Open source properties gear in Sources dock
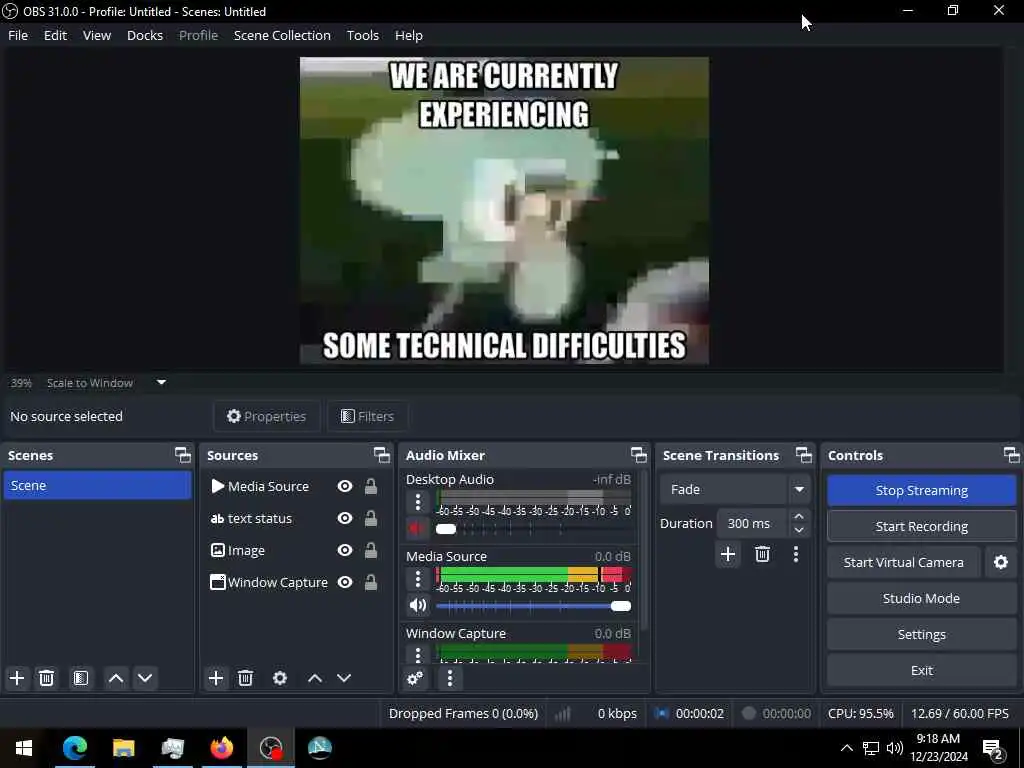 [280, 678]
